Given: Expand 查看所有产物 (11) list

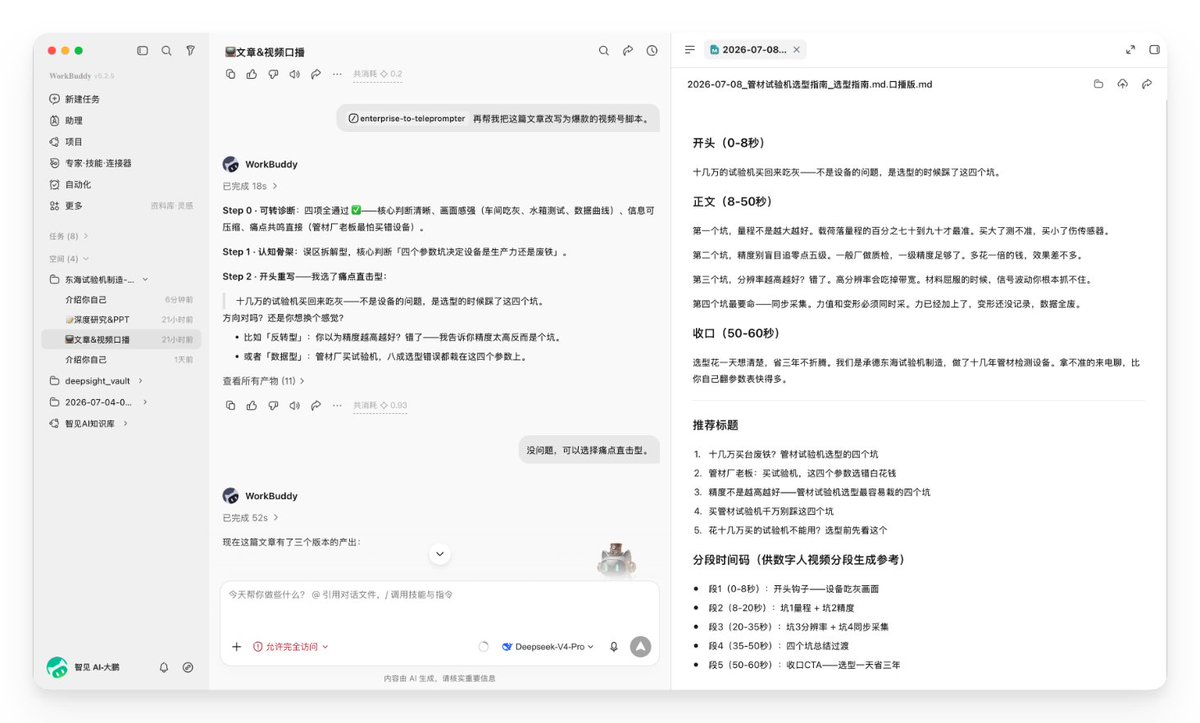Looking at the screenshot, I should (x=264, y=381).
